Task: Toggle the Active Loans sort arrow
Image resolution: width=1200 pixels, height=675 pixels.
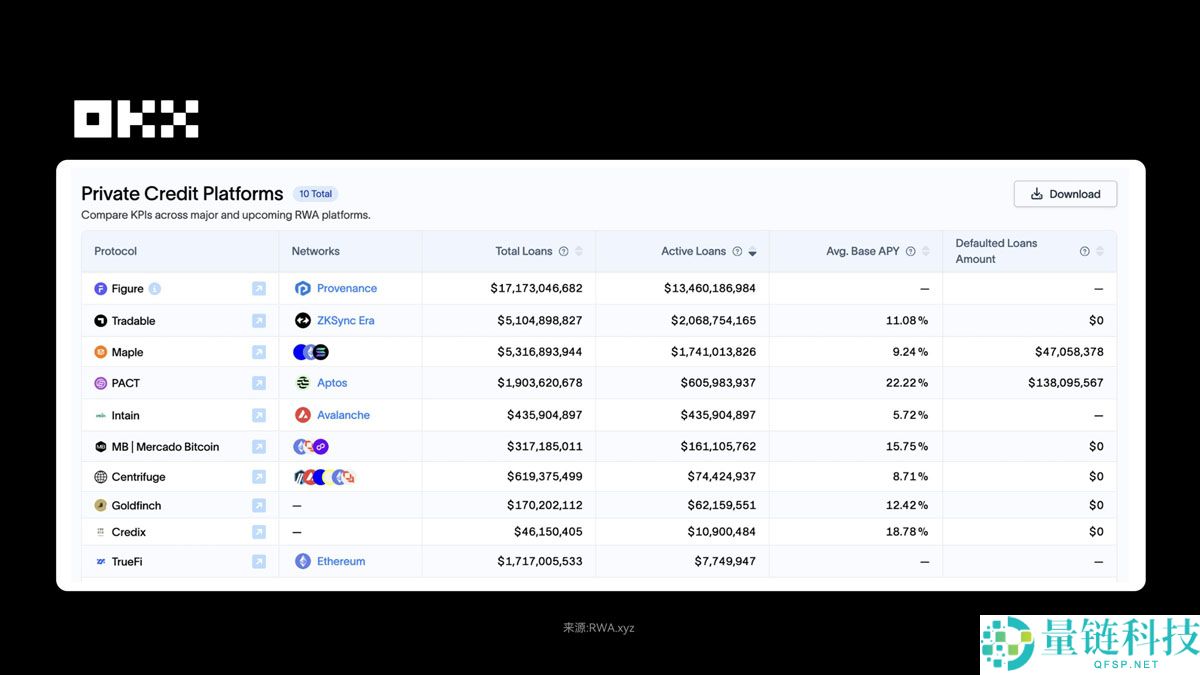Action: click(752, 252)
